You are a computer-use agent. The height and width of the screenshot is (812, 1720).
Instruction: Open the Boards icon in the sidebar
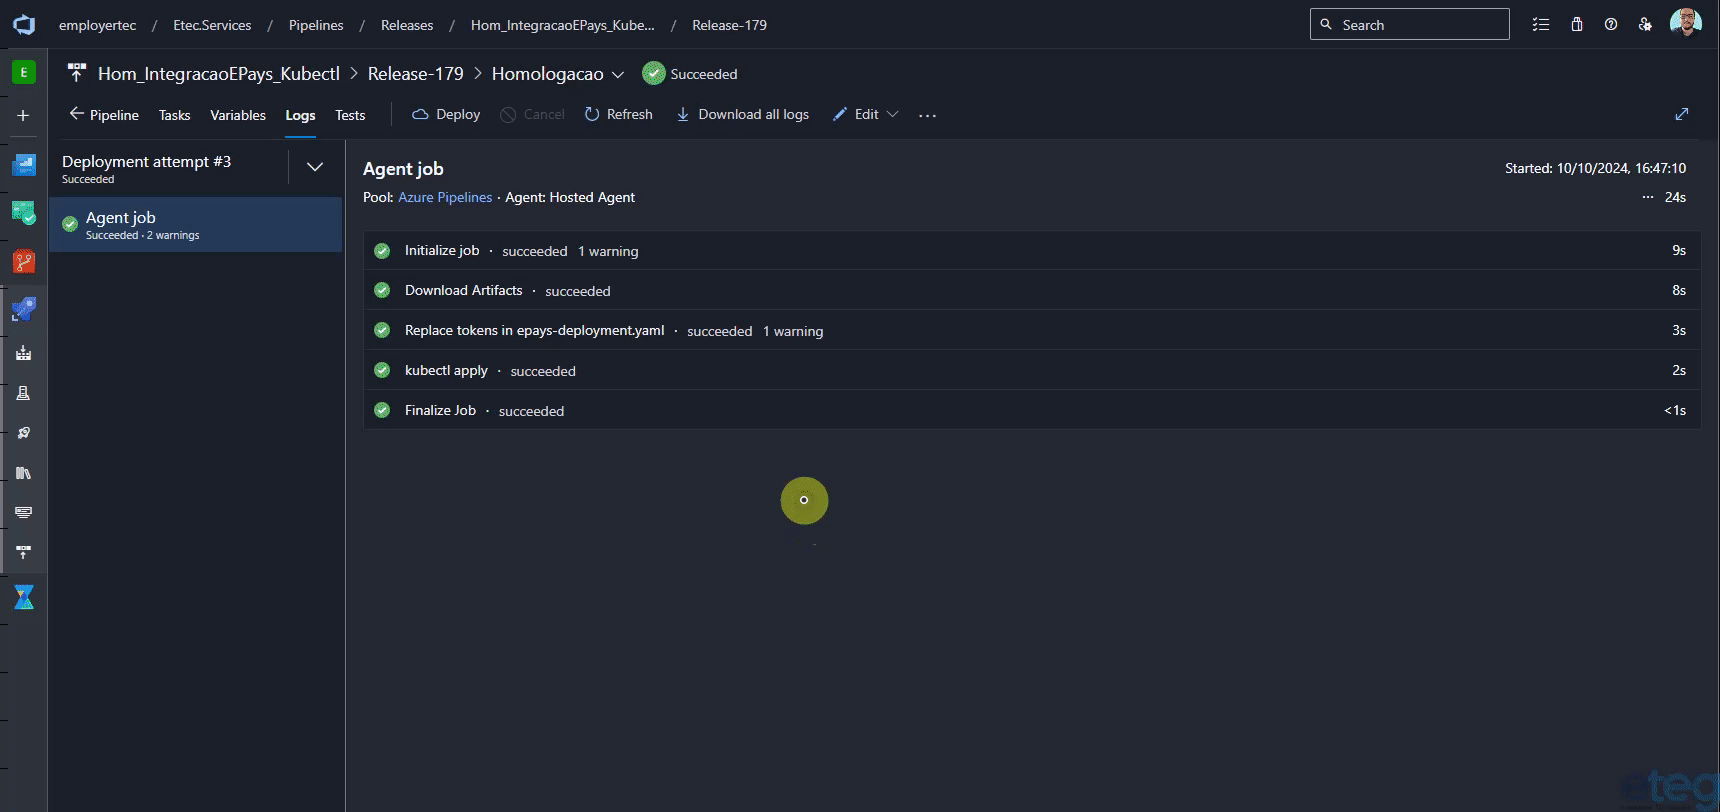pyautogui.click(x=23, y=213)
